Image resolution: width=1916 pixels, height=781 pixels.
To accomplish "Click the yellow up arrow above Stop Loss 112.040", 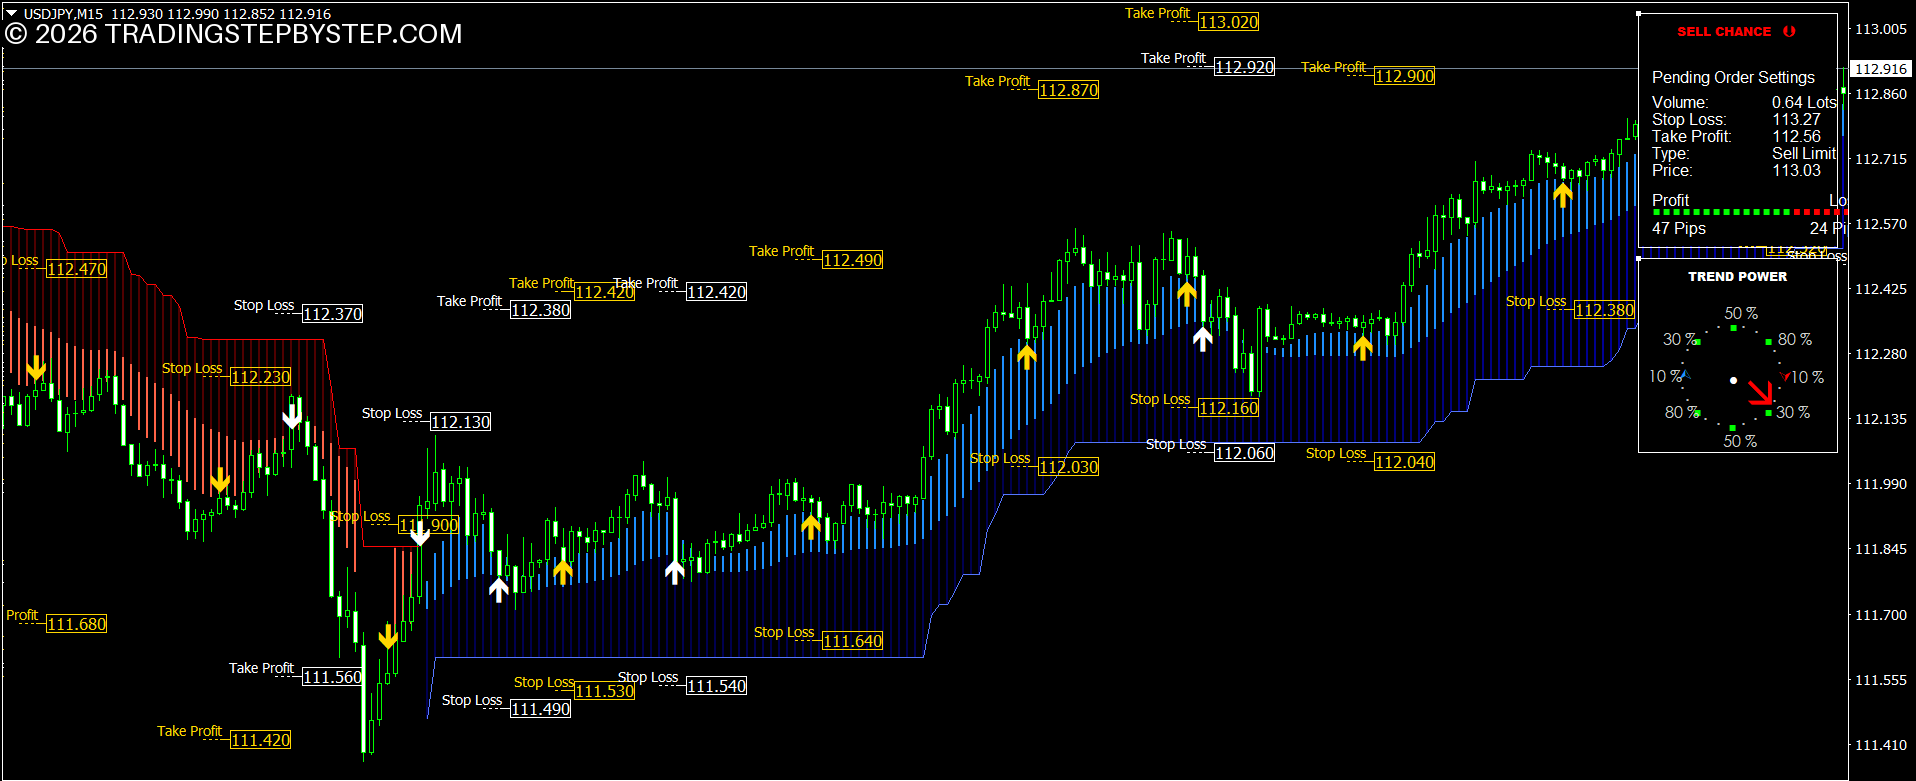I will 1363,346.
